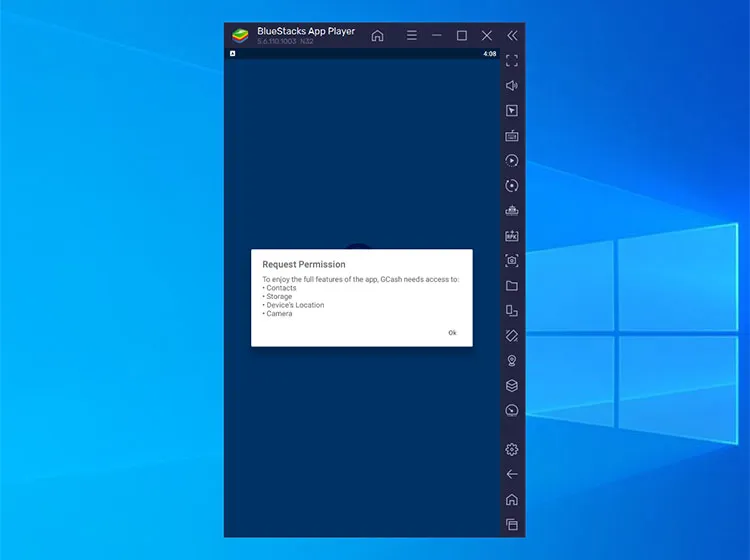Install APK using the APK icon
This screenshot has height=560, width=750.
tap(512, 236)
